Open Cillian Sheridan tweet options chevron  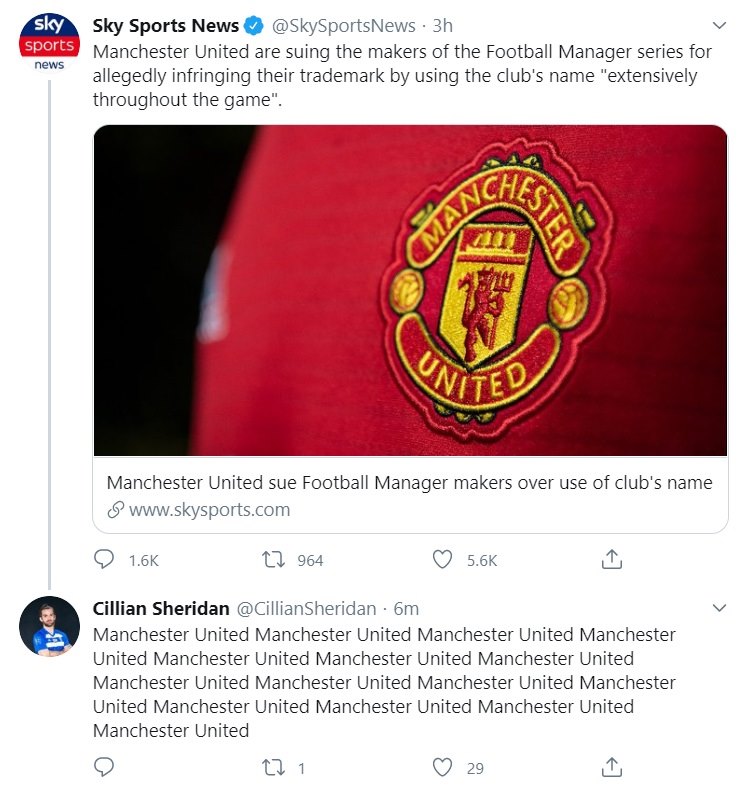tap(719, 608)
